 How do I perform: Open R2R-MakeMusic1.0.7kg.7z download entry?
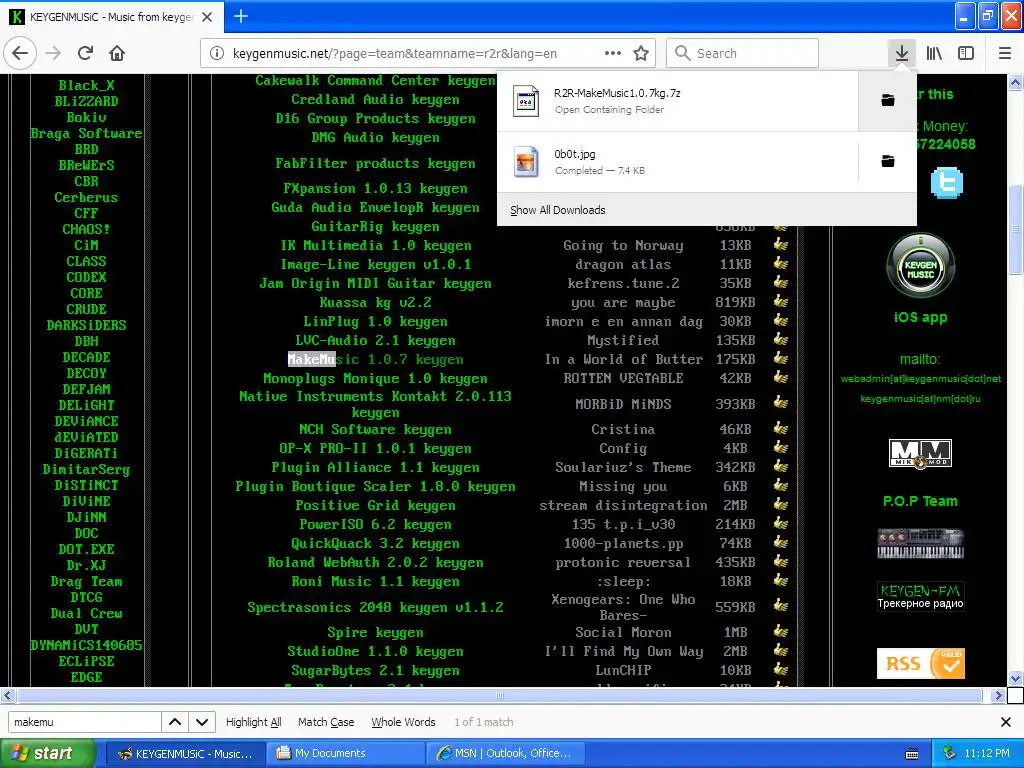(678, 101)
